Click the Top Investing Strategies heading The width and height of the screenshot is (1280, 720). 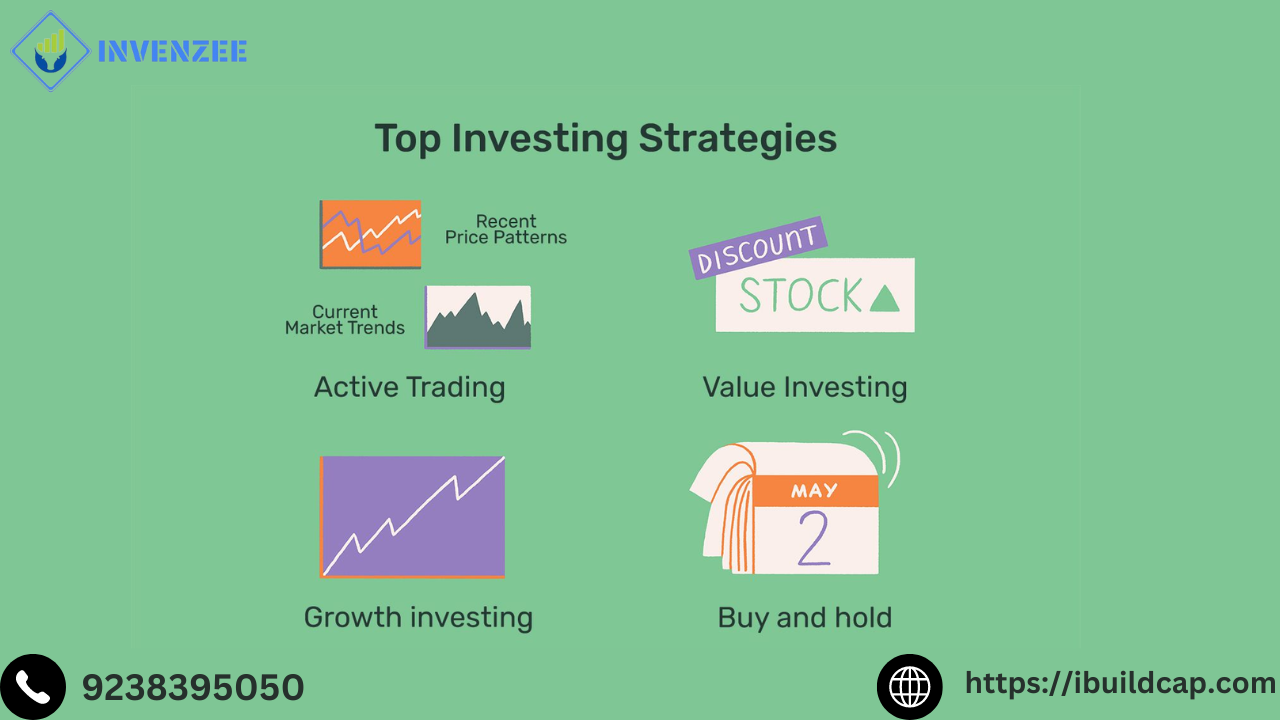(606, 139)
